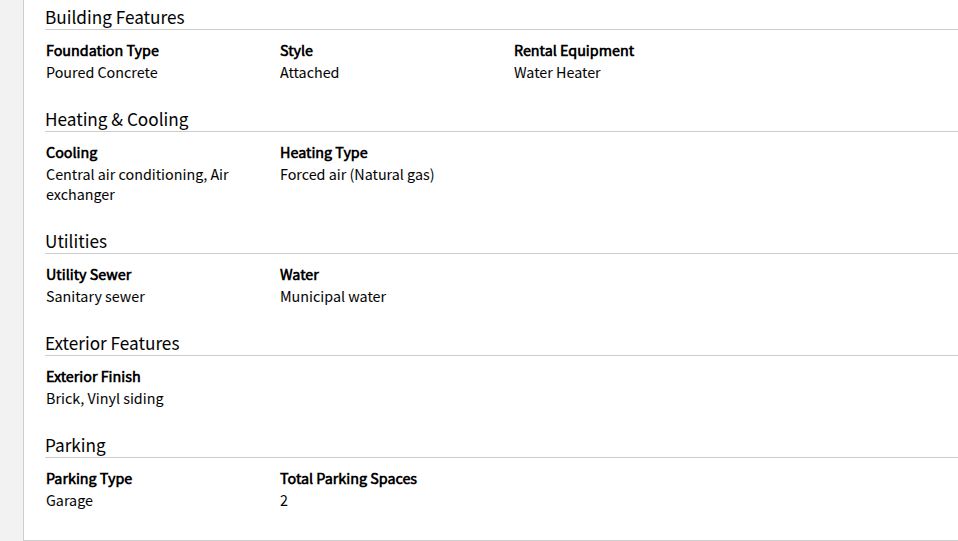
Task: Select the Total Parking Spaces label
Action: [348, 479]
